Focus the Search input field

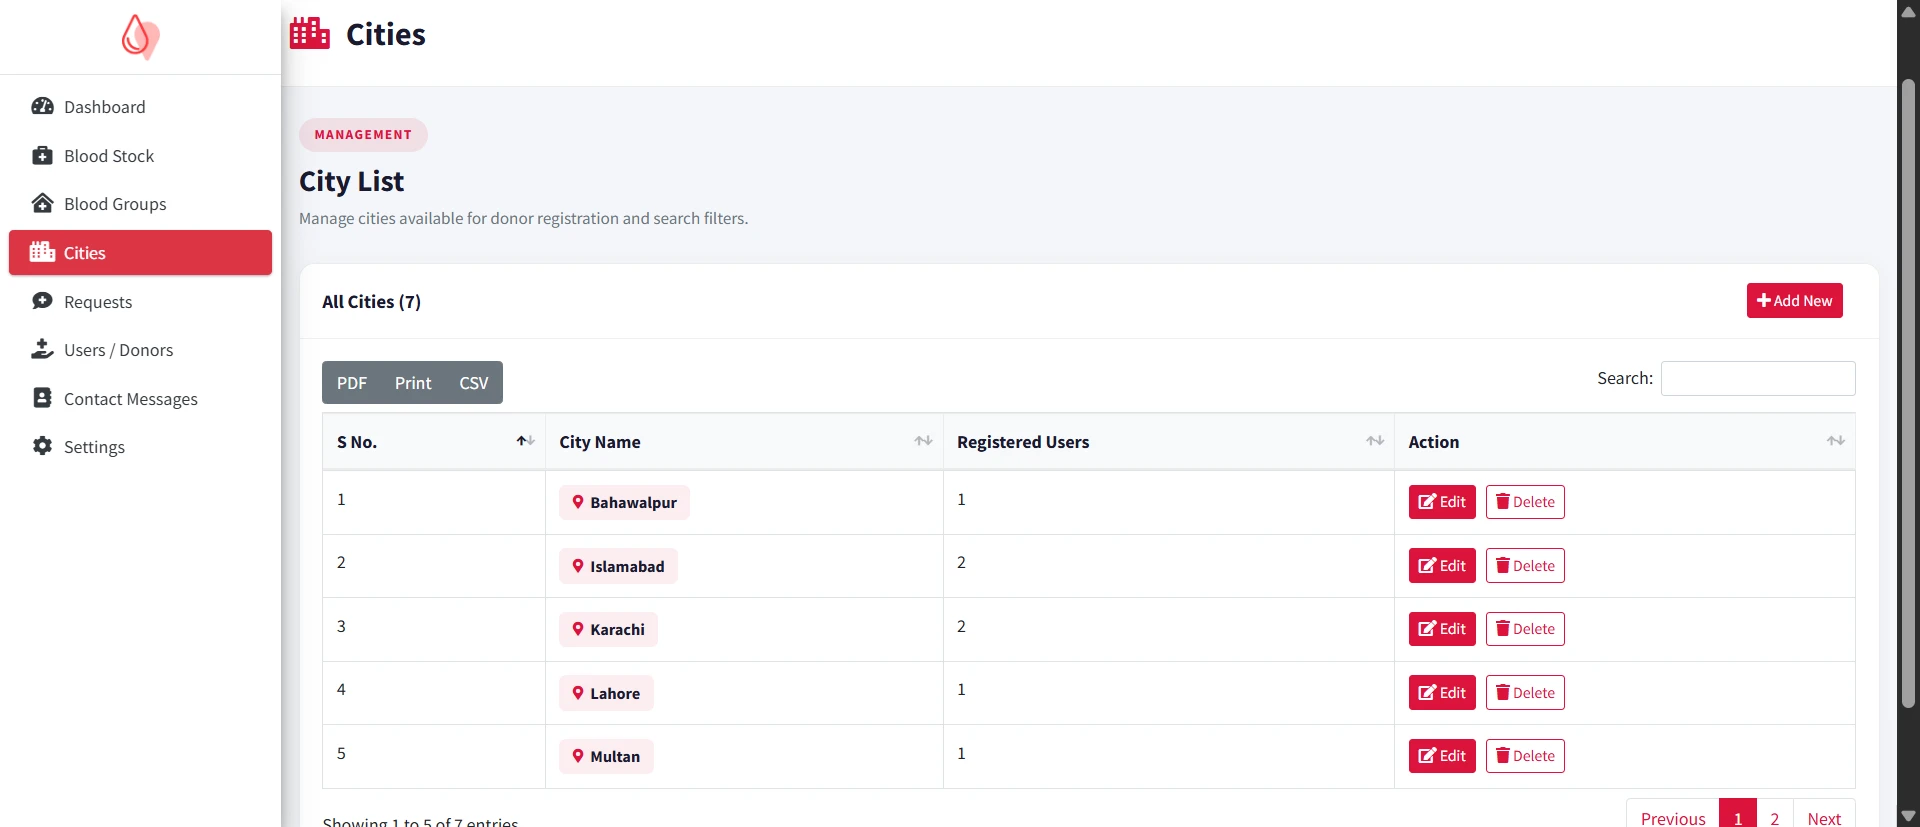1758,378
